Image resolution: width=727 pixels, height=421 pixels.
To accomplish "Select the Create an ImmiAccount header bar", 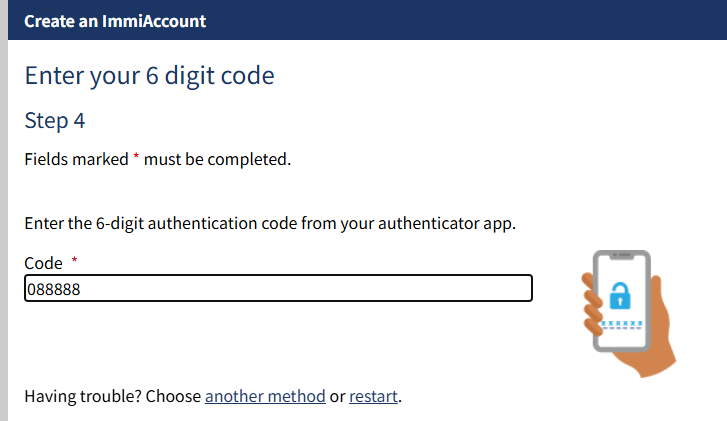I will click(x=367, y=20).
